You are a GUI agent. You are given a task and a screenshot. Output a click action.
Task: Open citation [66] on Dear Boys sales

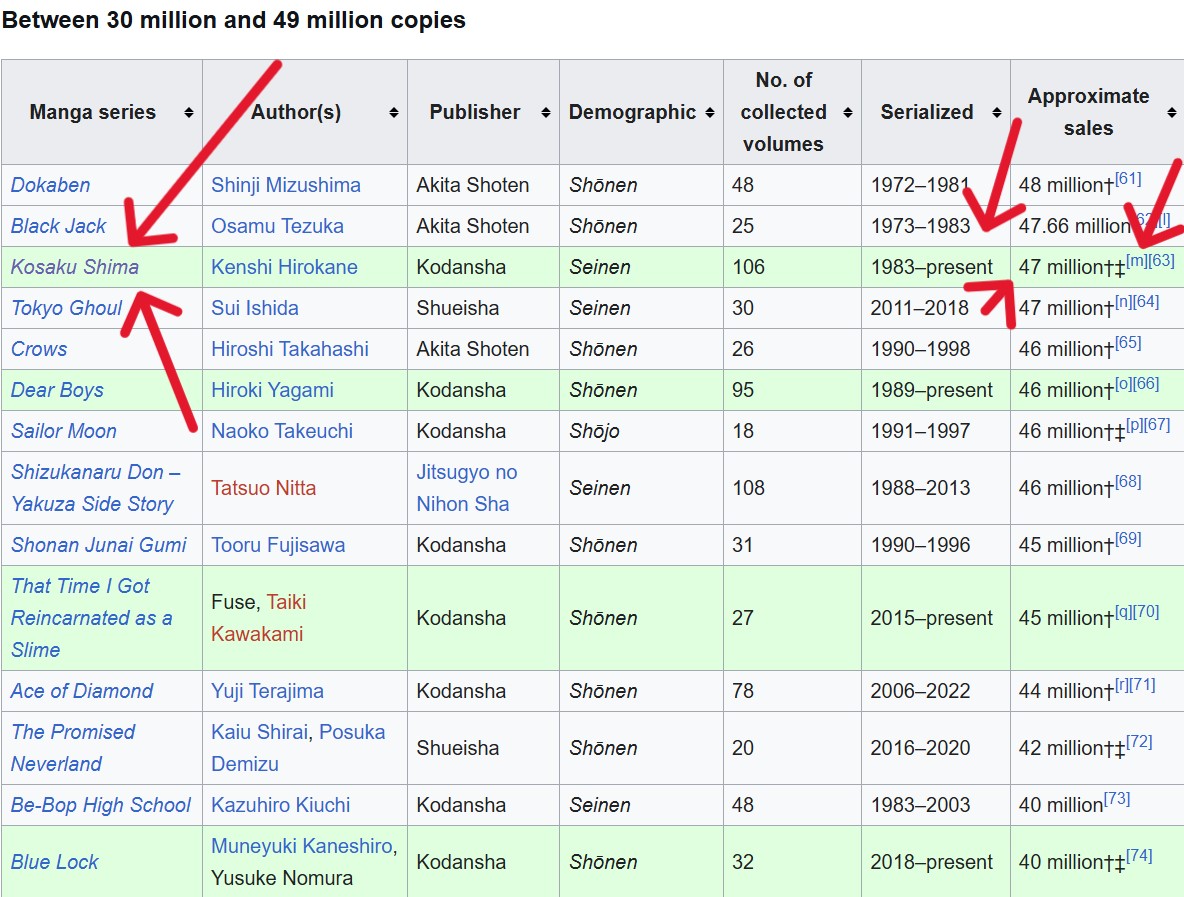coord(1146,384)
